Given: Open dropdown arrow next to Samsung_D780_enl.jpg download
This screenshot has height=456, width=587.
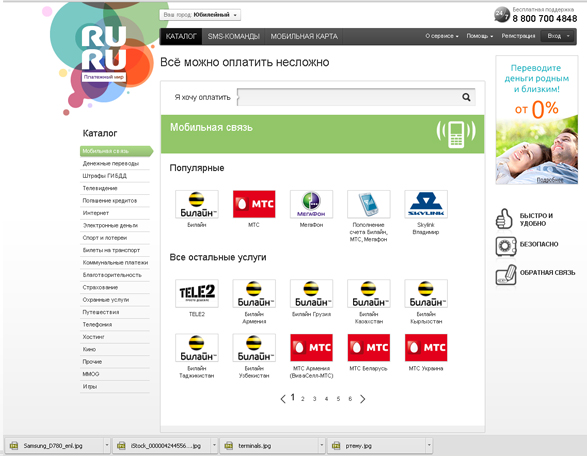Looking at the screenshot, I should tap(107, 446).
